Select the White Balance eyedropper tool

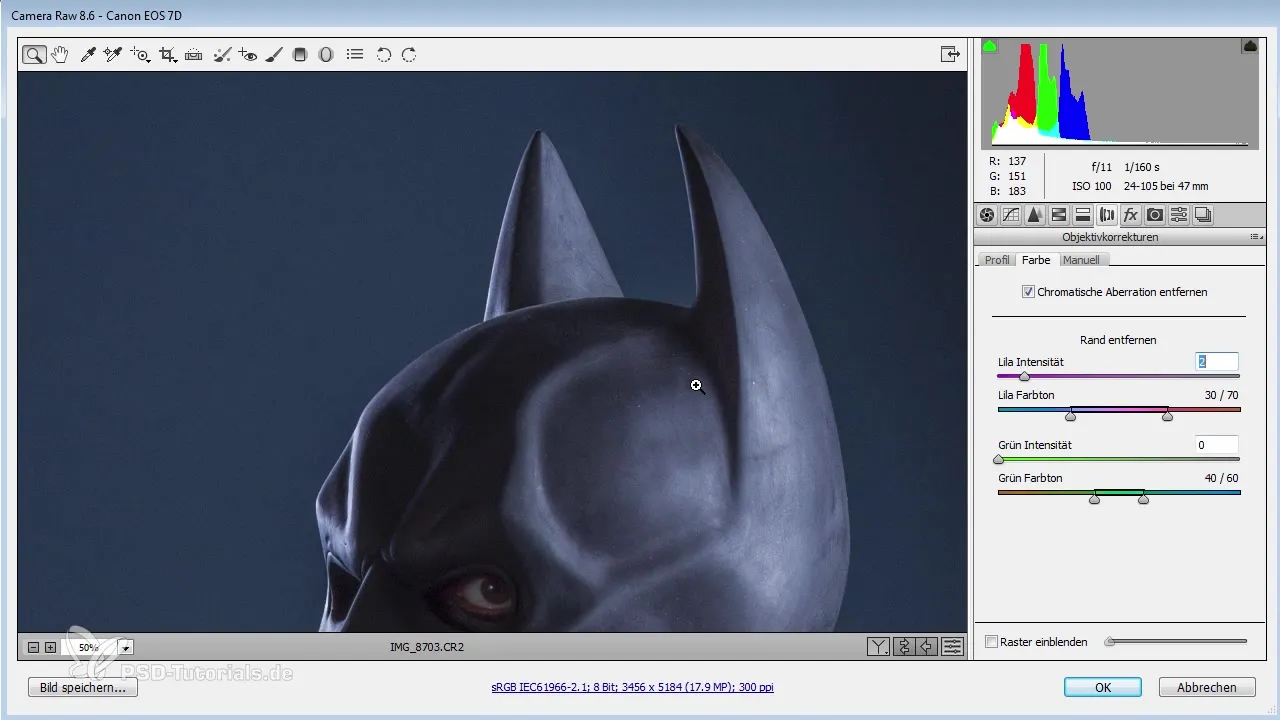pos(87,55)
